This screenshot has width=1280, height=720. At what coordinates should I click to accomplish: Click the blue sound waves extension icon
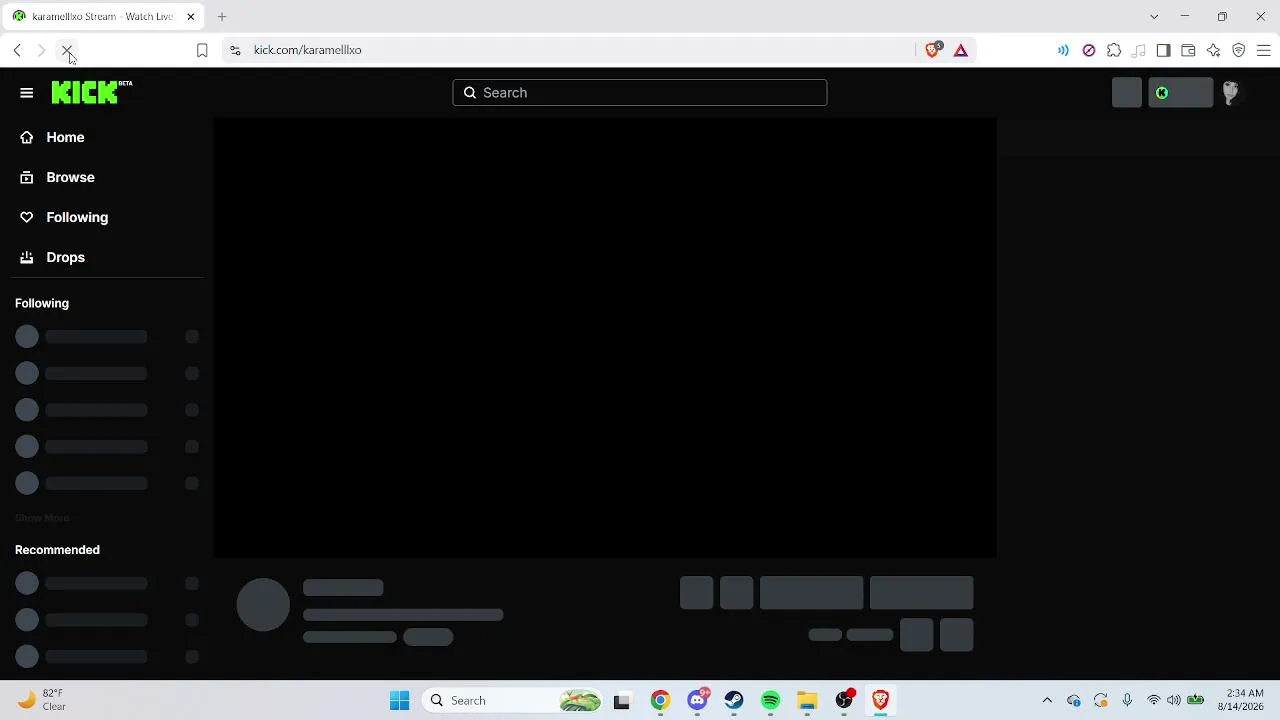(x=1063, y=50)
